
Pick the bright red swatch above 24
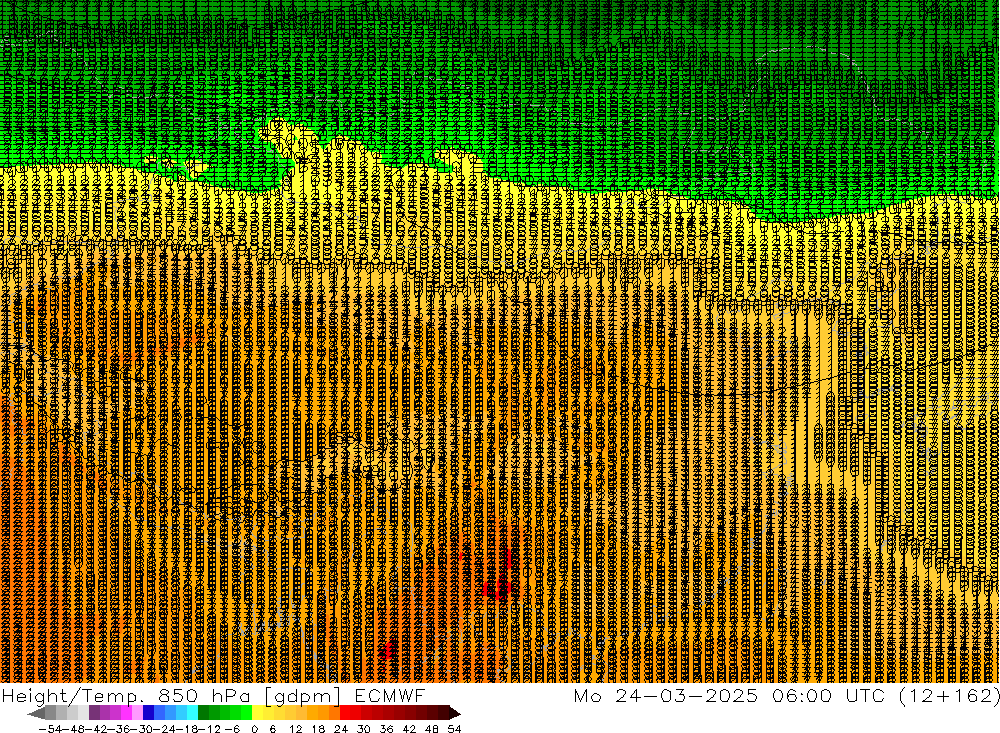tap(346, 713)
